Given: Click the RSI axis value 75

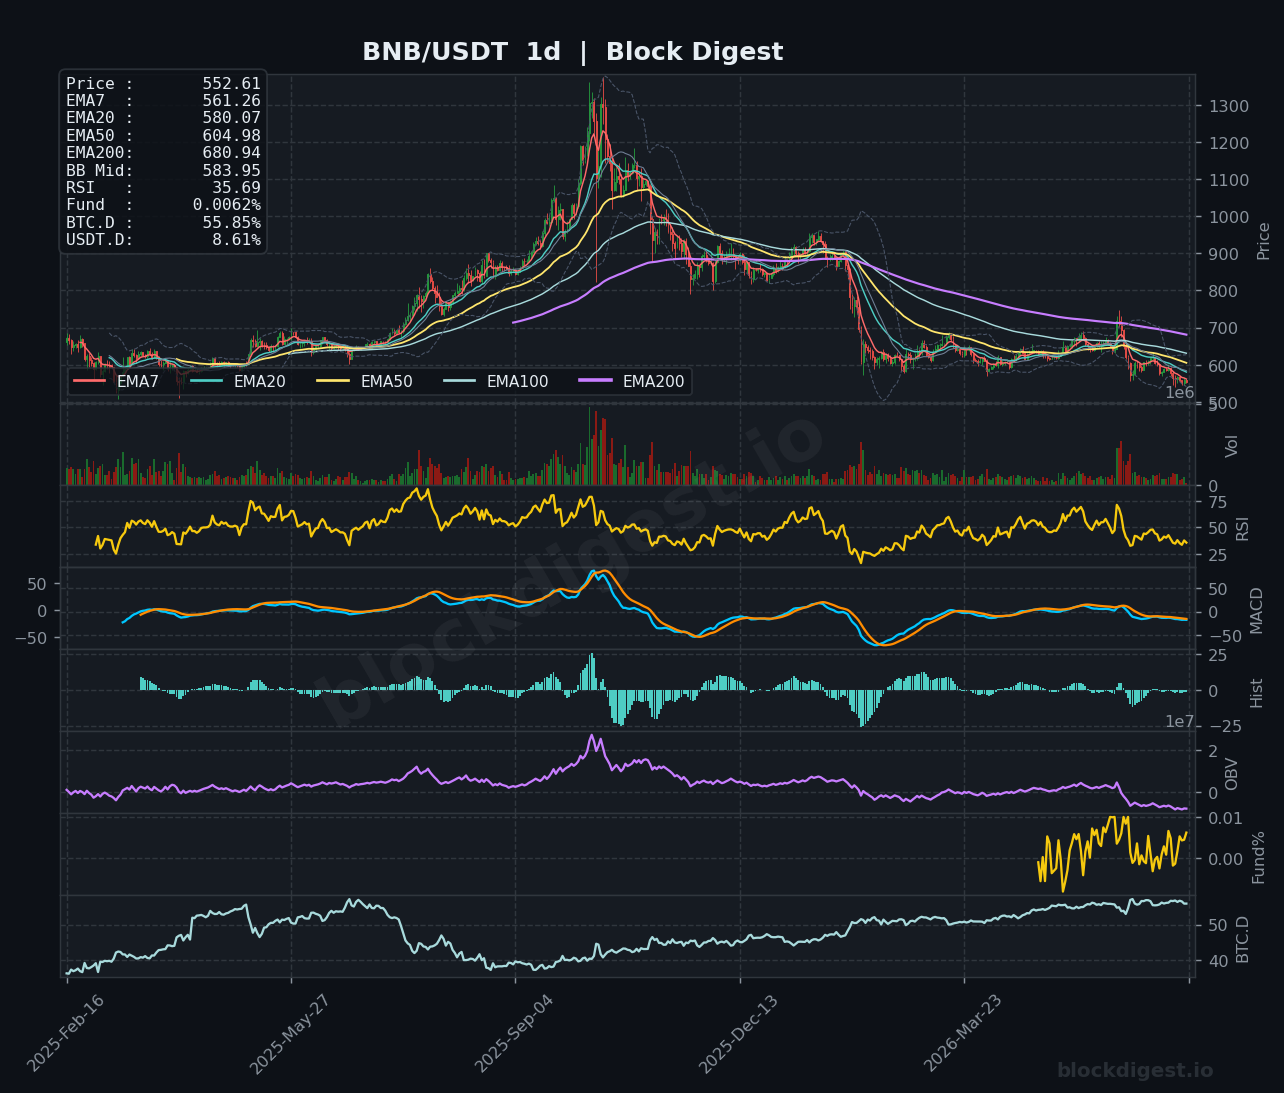Looking at the screenshot, I should click(x=1217, y=502).
